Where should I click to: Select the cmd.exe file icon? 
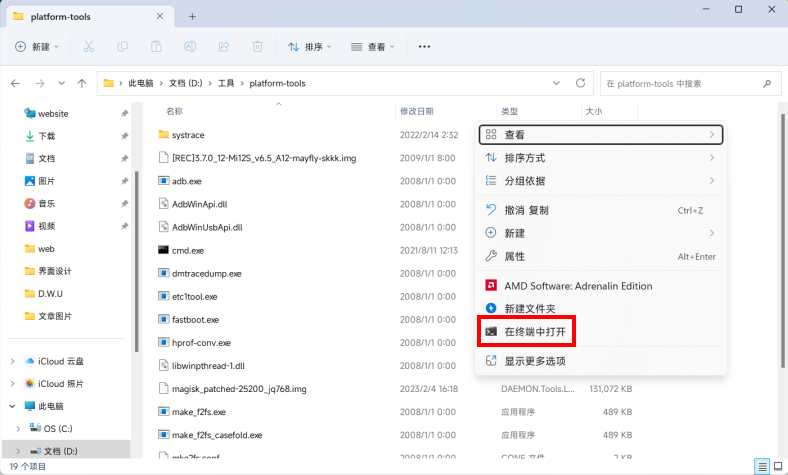[x=165, y=250]
